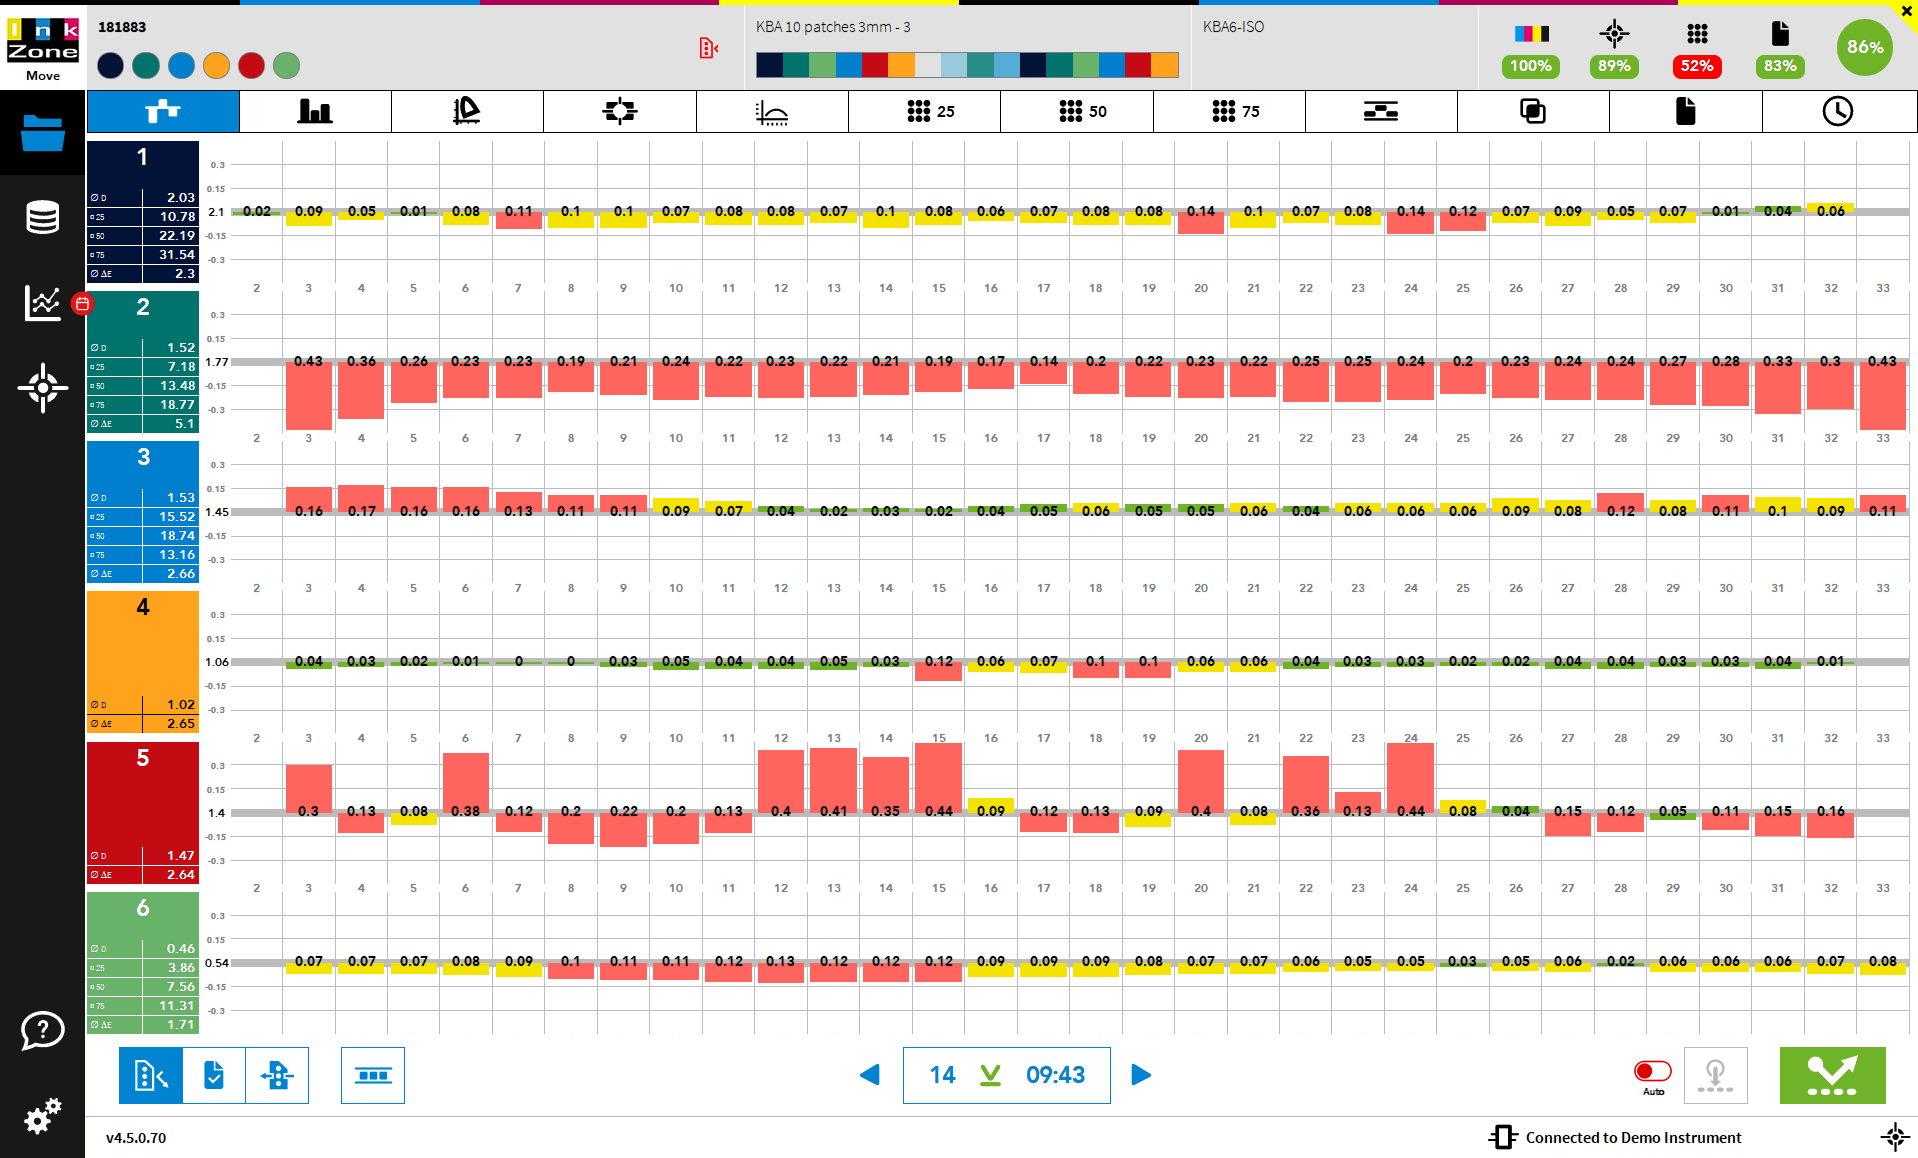Switch to the 50 percent dot gain tab

pyautogui.click(x=1077, y=112)
